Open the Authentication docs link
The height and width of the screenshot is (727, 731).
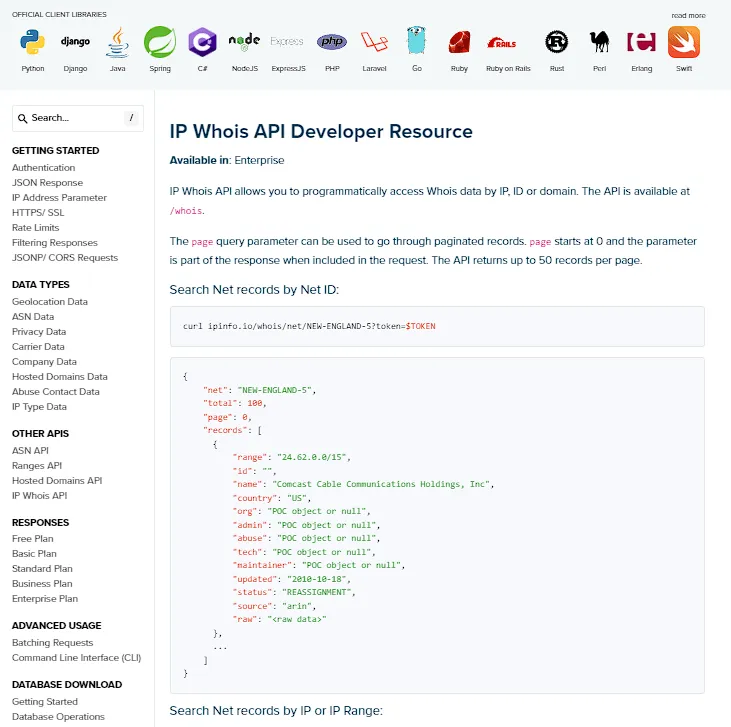point(43,167)
